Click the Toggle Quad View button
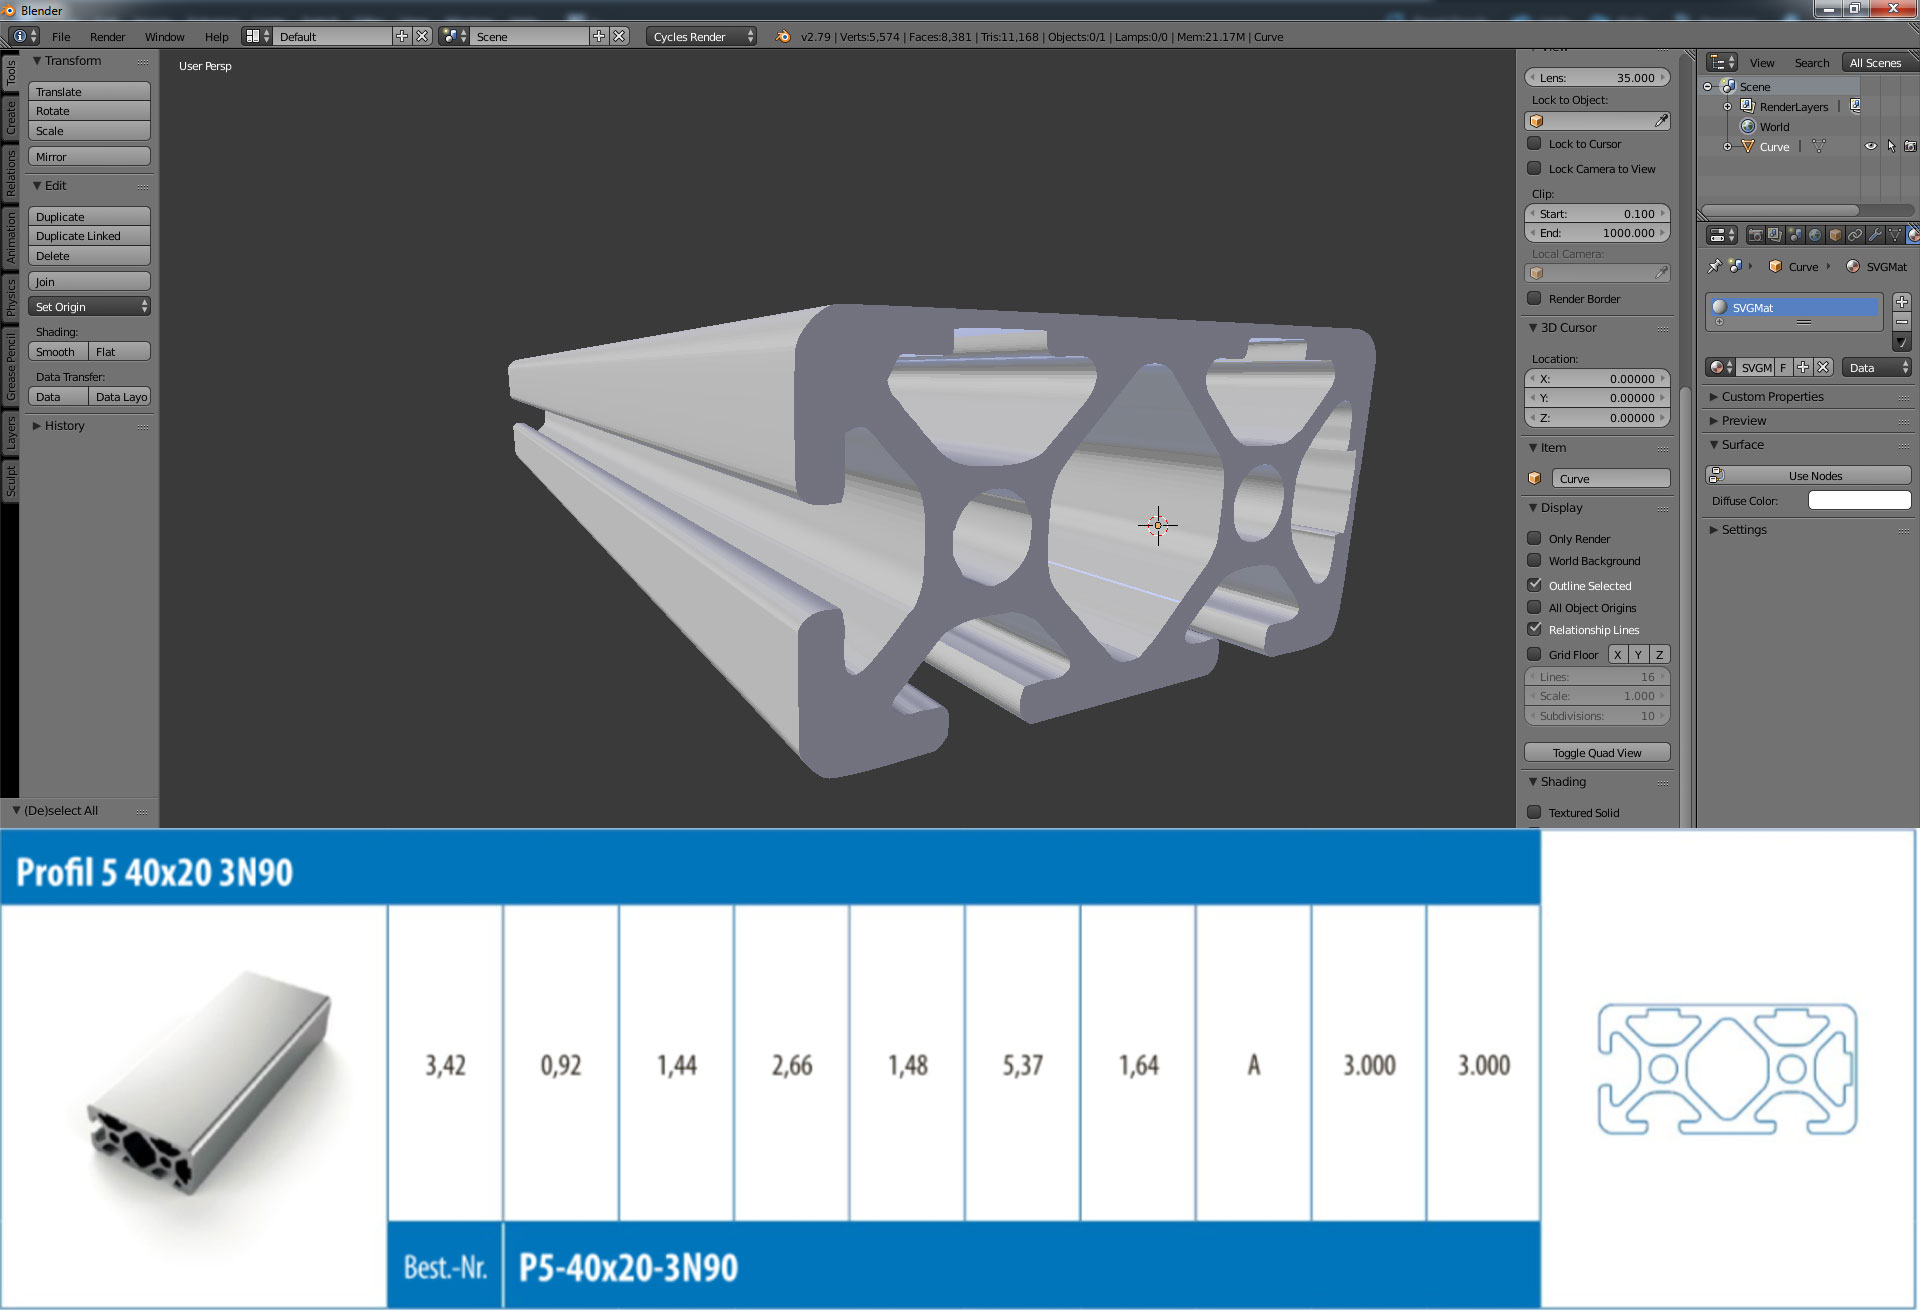Viewport: 1920px width, 1310px height. (1597, 753)
